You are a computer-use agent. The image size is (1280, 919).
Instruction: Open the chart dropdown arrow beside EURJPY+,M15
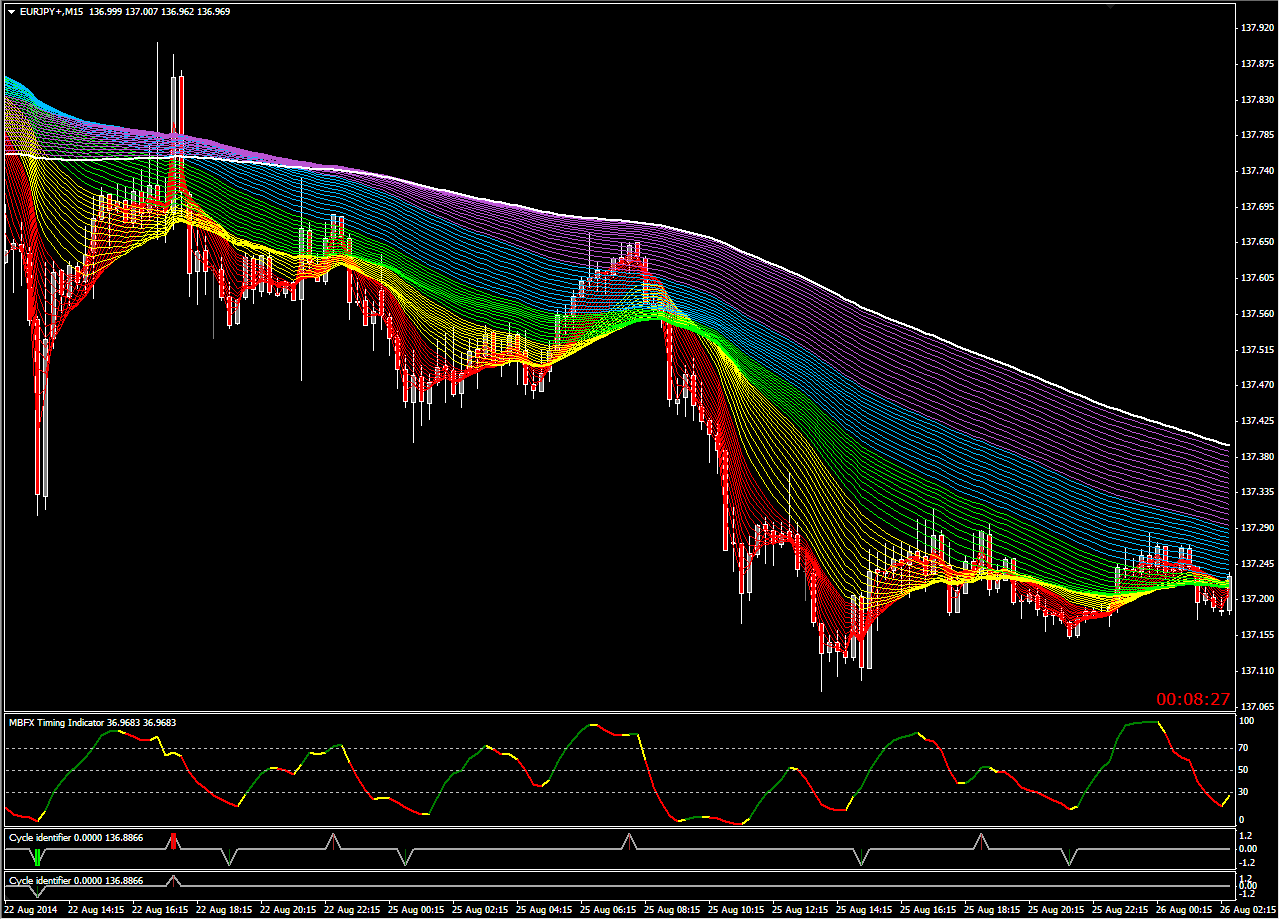click(11, 10)
